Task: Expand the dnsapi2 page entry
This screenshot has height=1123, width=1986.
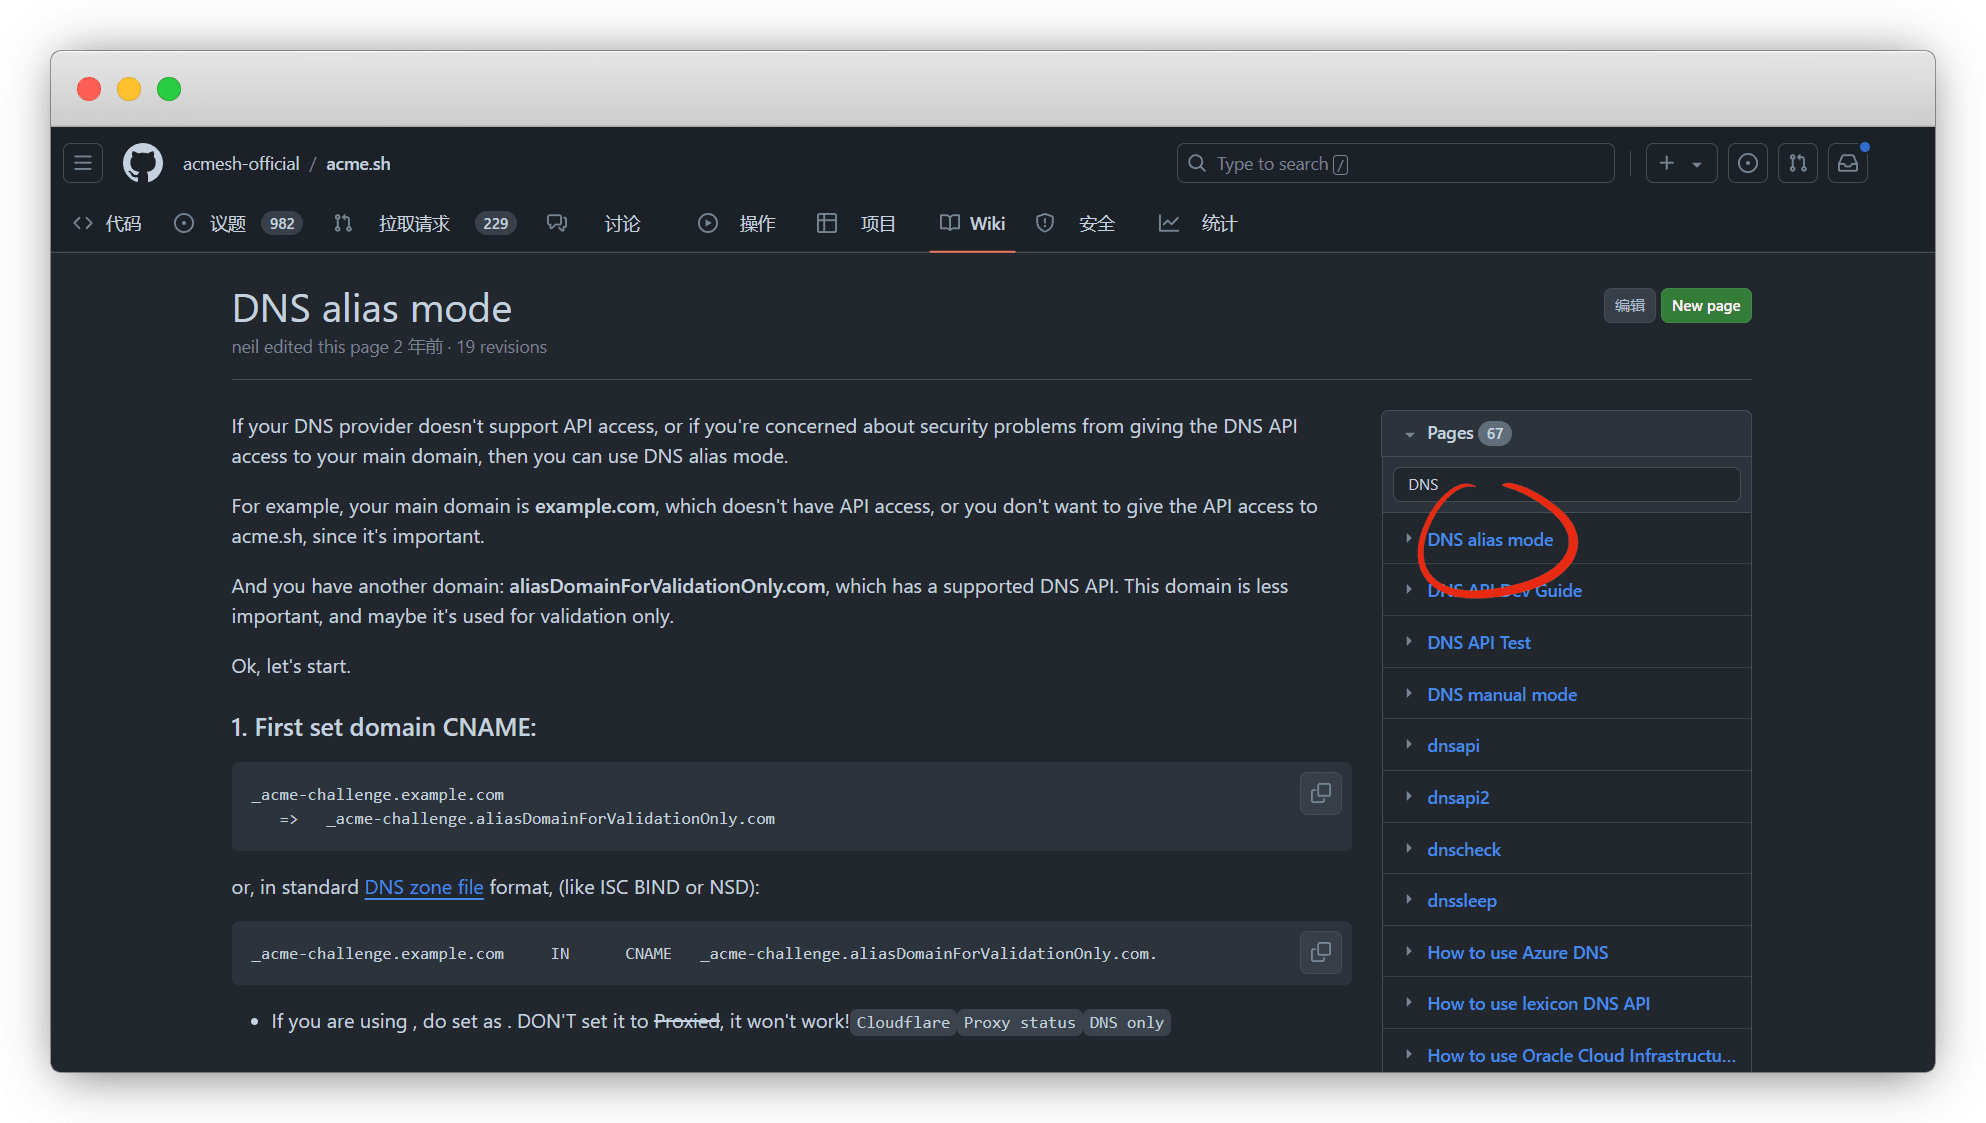Action: coord(1408,796)
